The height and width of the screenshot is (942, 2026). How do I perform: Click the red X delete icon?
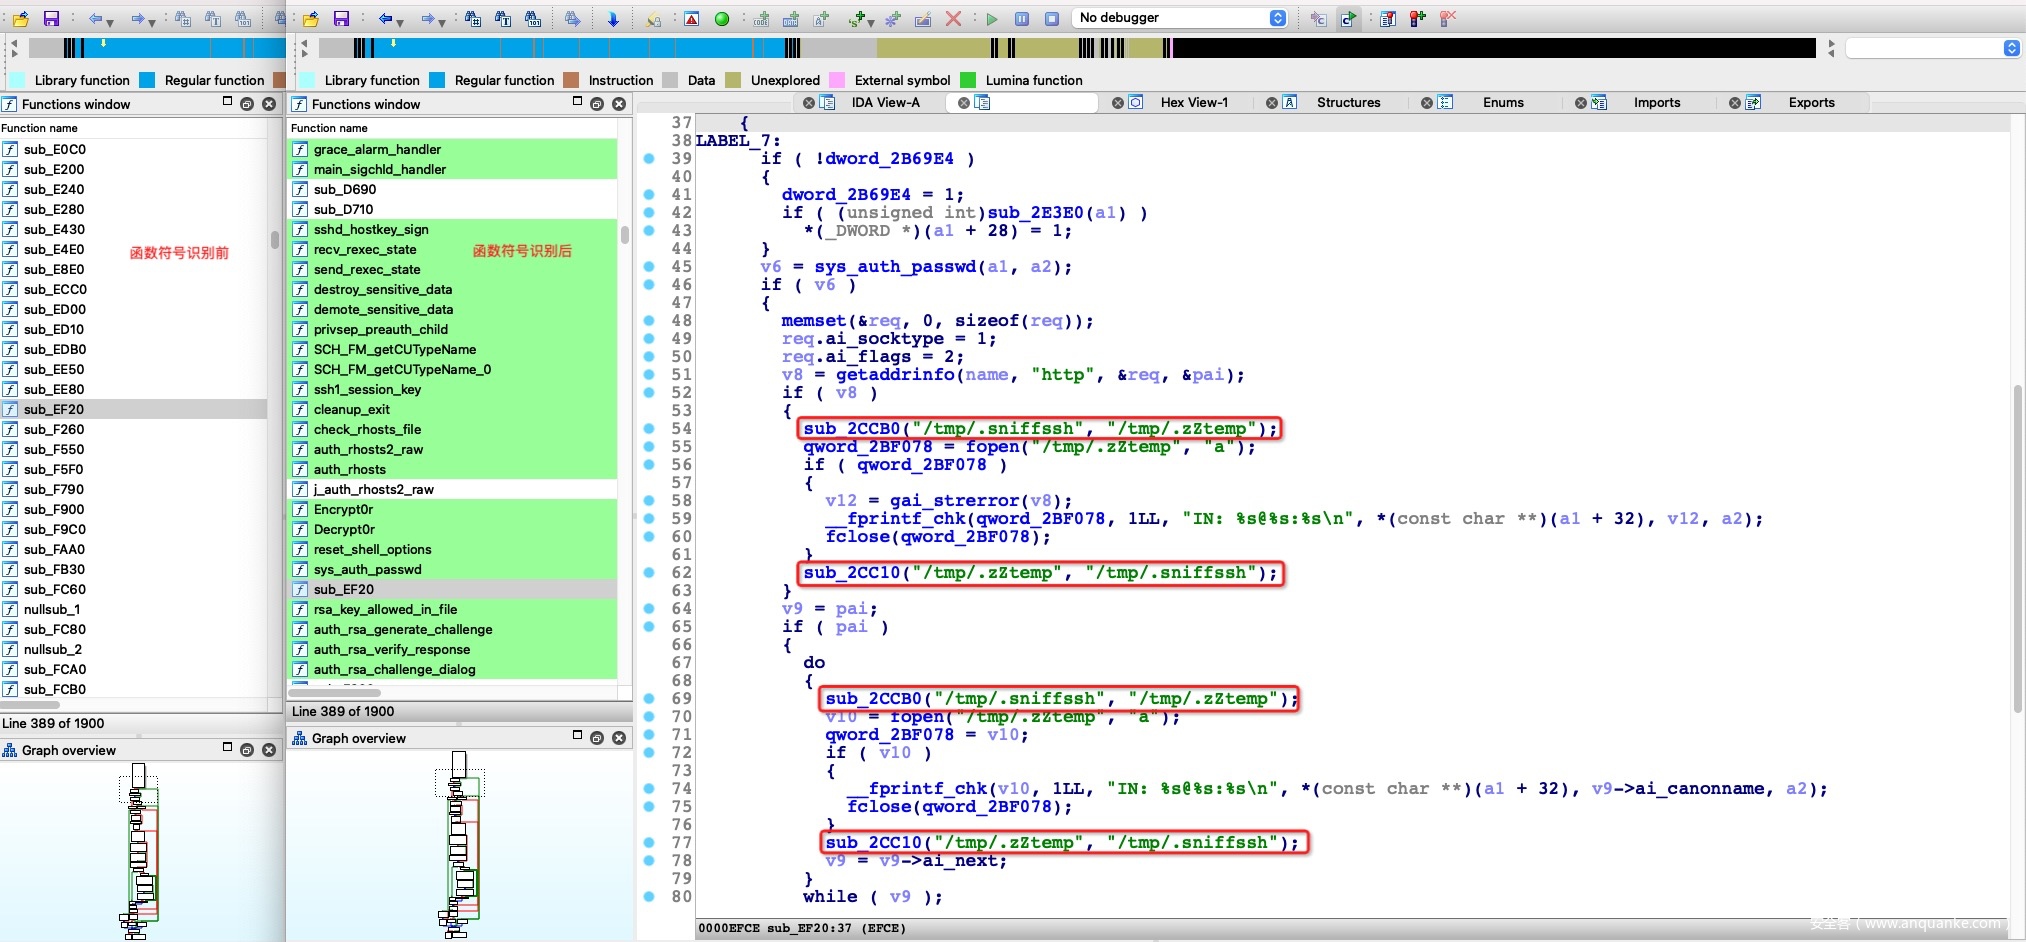(x=953, y=19)
